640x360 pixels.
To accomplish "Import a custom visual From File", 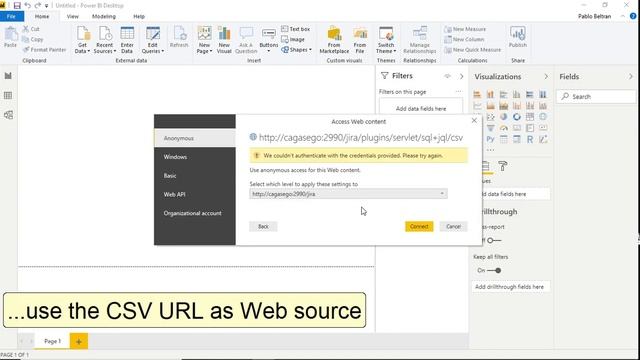I will point(360,40).
